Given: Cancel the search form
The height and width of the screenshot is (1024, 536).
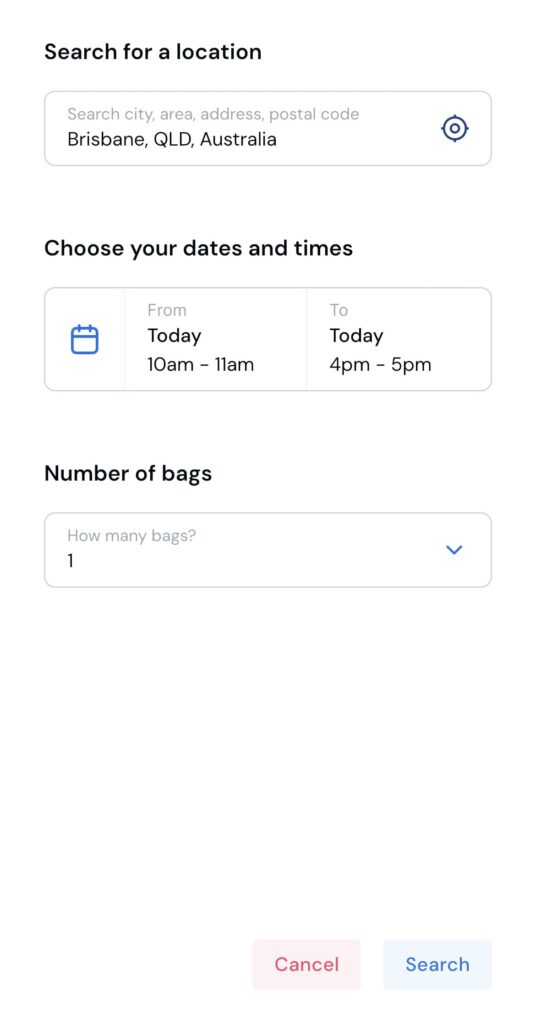Looking at the screenshot, I should (306, 965).
